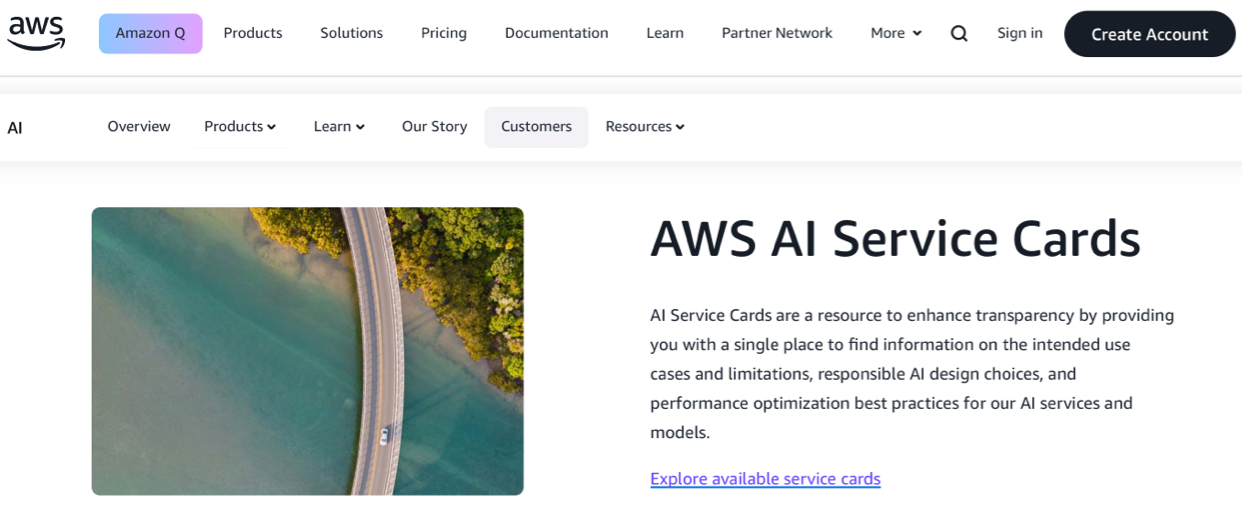
Task: Select Products in the top navigation
Action: click(253, 33)
